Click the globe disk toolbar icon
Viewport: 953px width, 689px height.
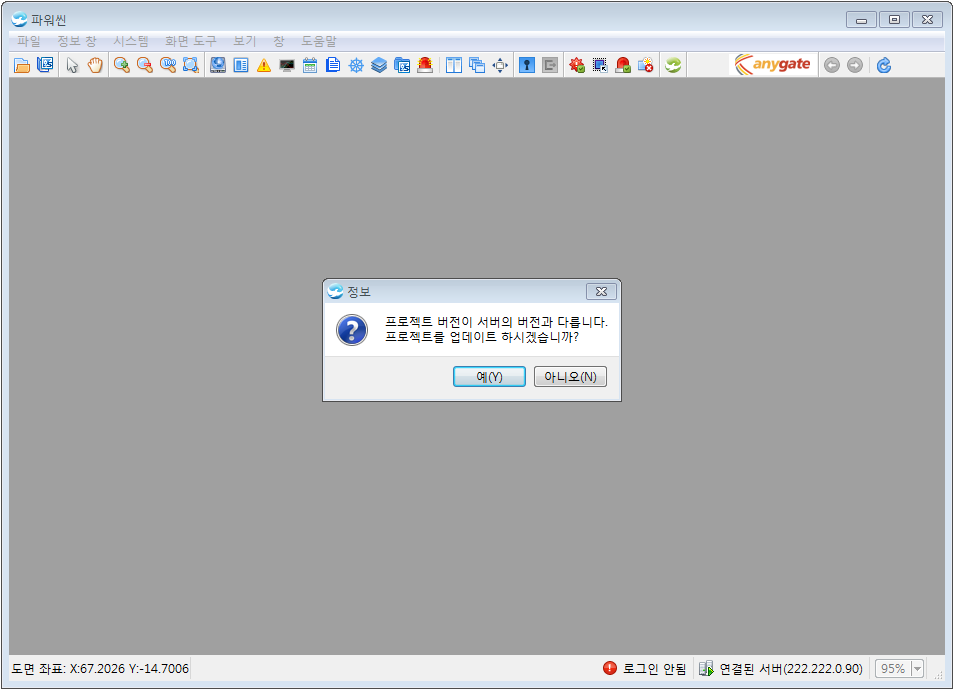218,65
